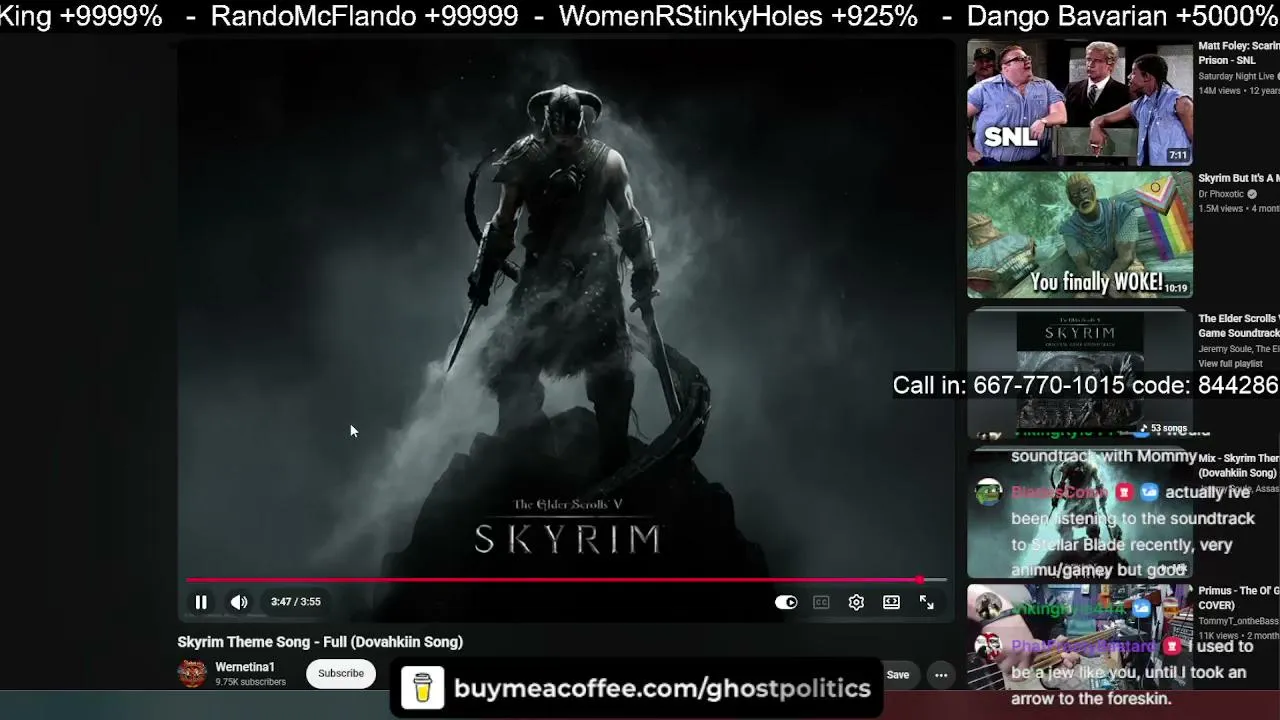Click '9.75K subscribers' under the channel name
Screen dimensions: 1280x720
coord(250,682)
